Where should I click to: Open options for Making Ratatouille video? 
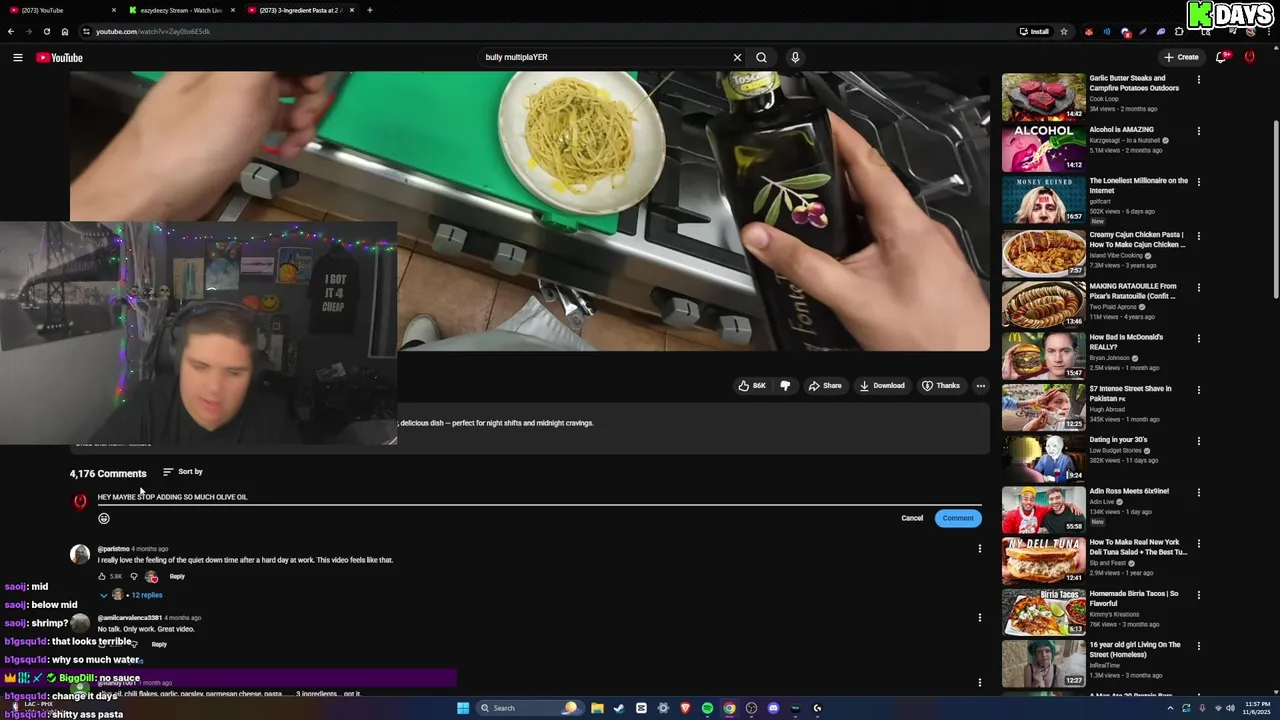(1199, 287)
